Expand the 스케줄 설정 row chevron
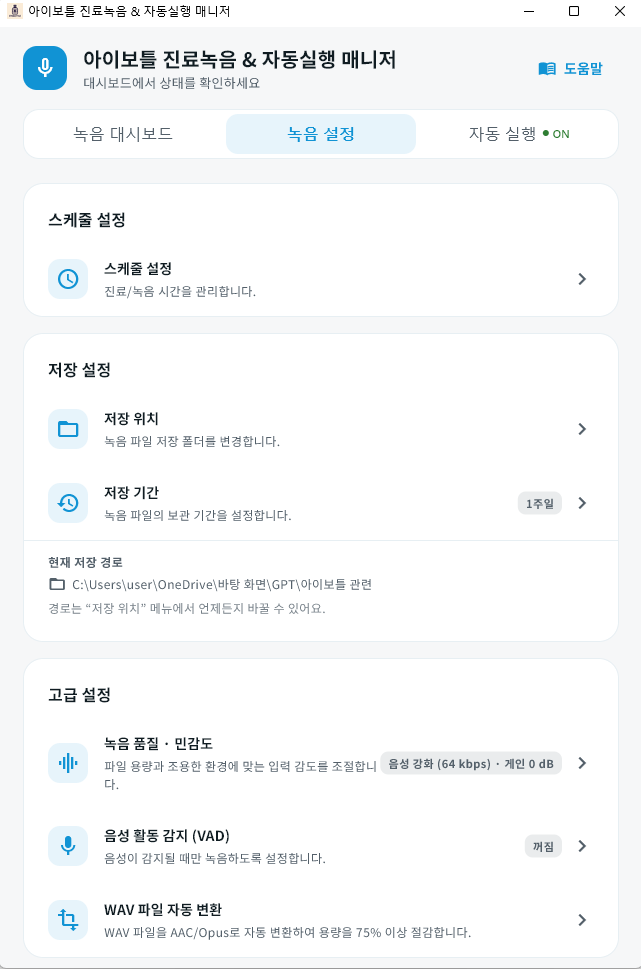The width and height of the screenshot is (641, 969). pyautogui.click(x=582, y=279)
